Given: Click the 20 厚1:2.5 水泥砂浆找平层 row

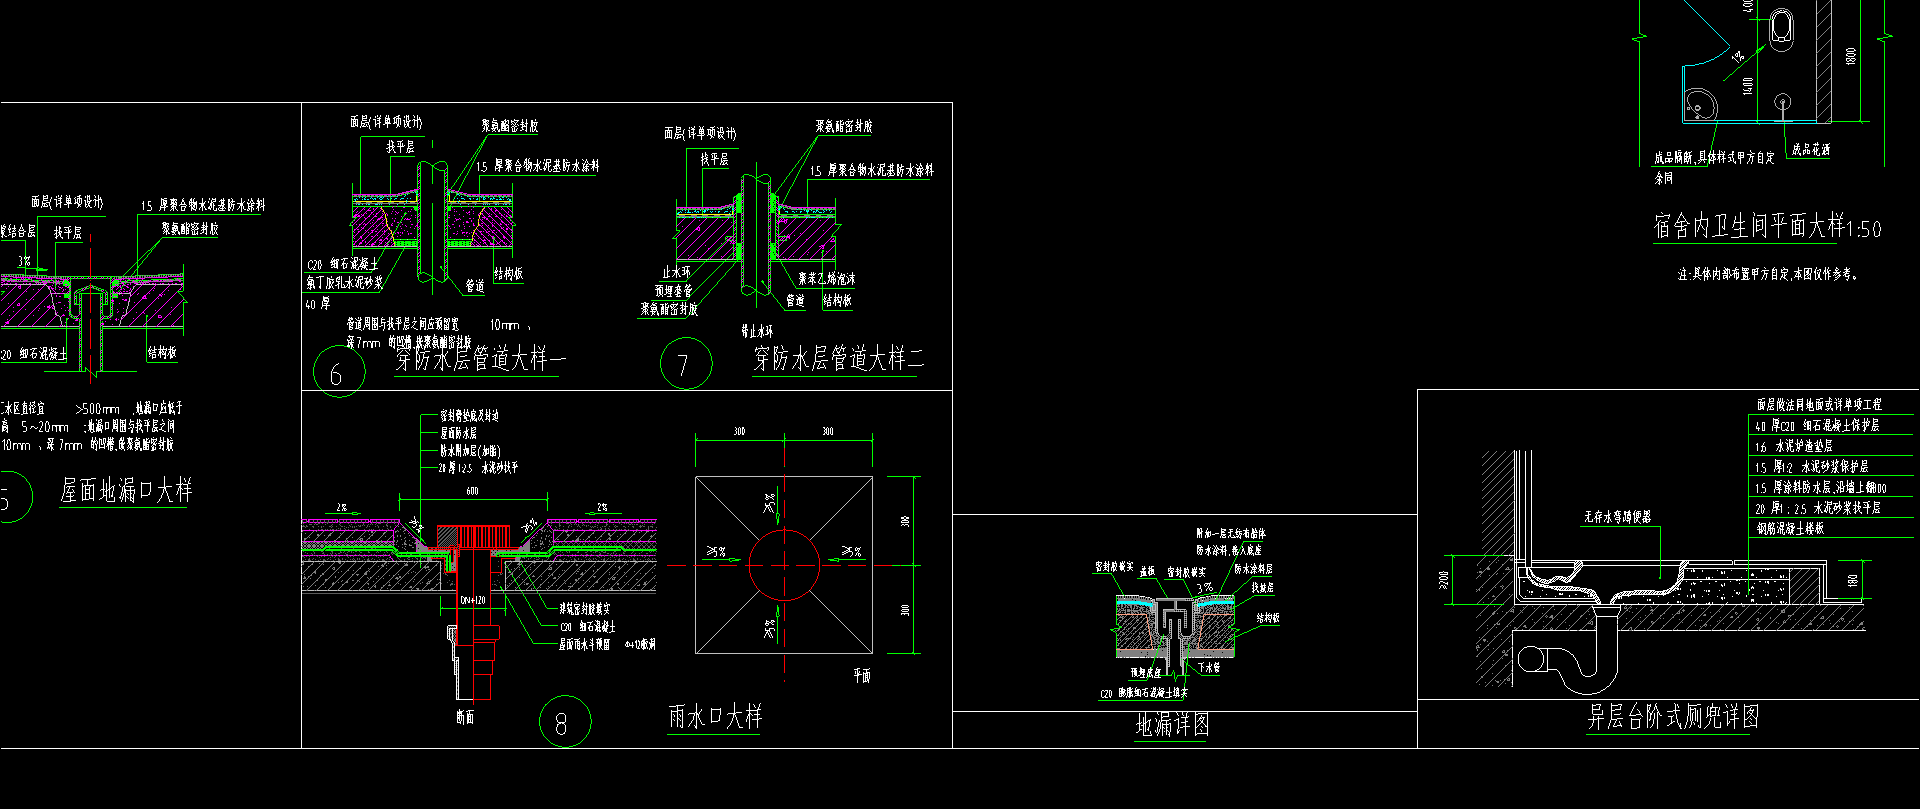Looking at the screenshot, I should [x=1818, y=508].
